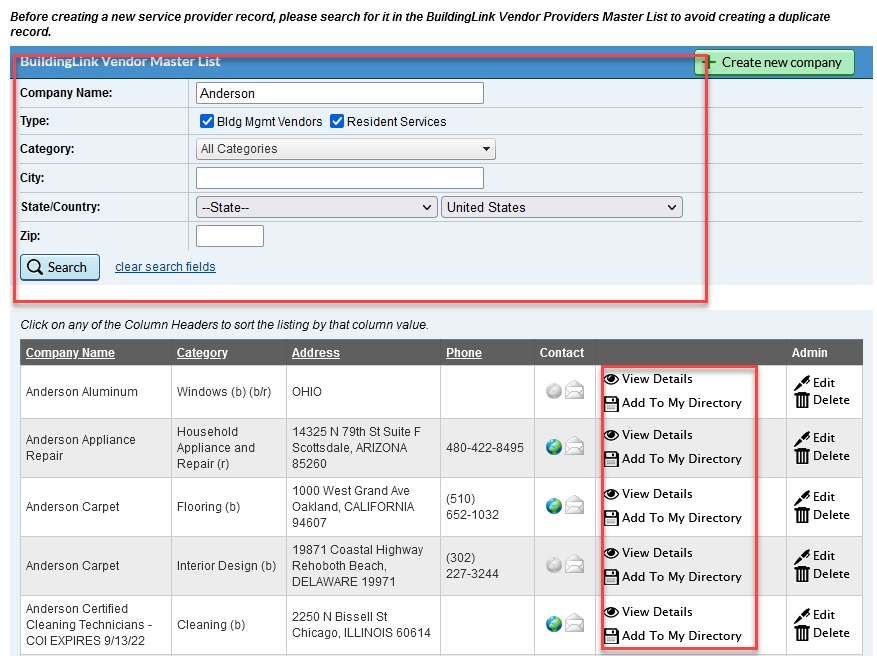Click the Search magnifier button
This screenshot has width=877, height=656.
[x=60, y=267]
